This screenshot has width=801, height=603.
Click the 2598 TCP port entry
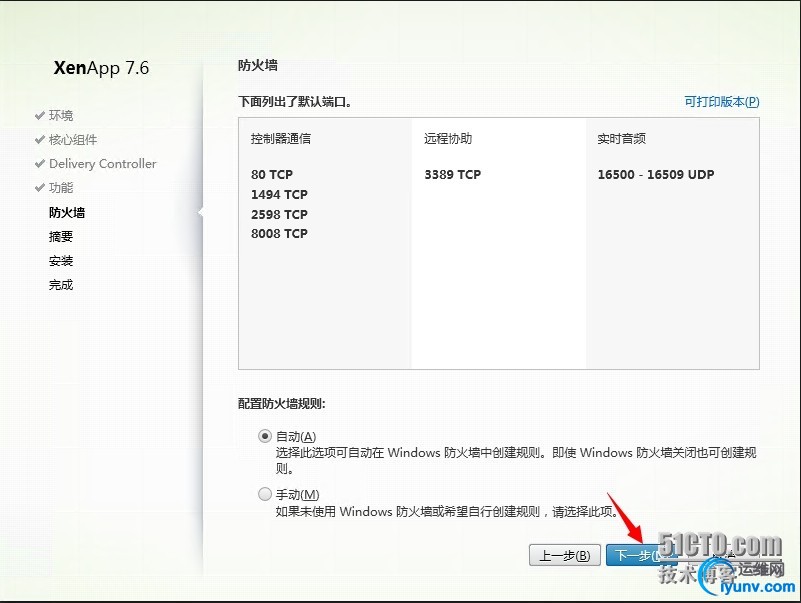pyautogui.click(x=279, y=215)
